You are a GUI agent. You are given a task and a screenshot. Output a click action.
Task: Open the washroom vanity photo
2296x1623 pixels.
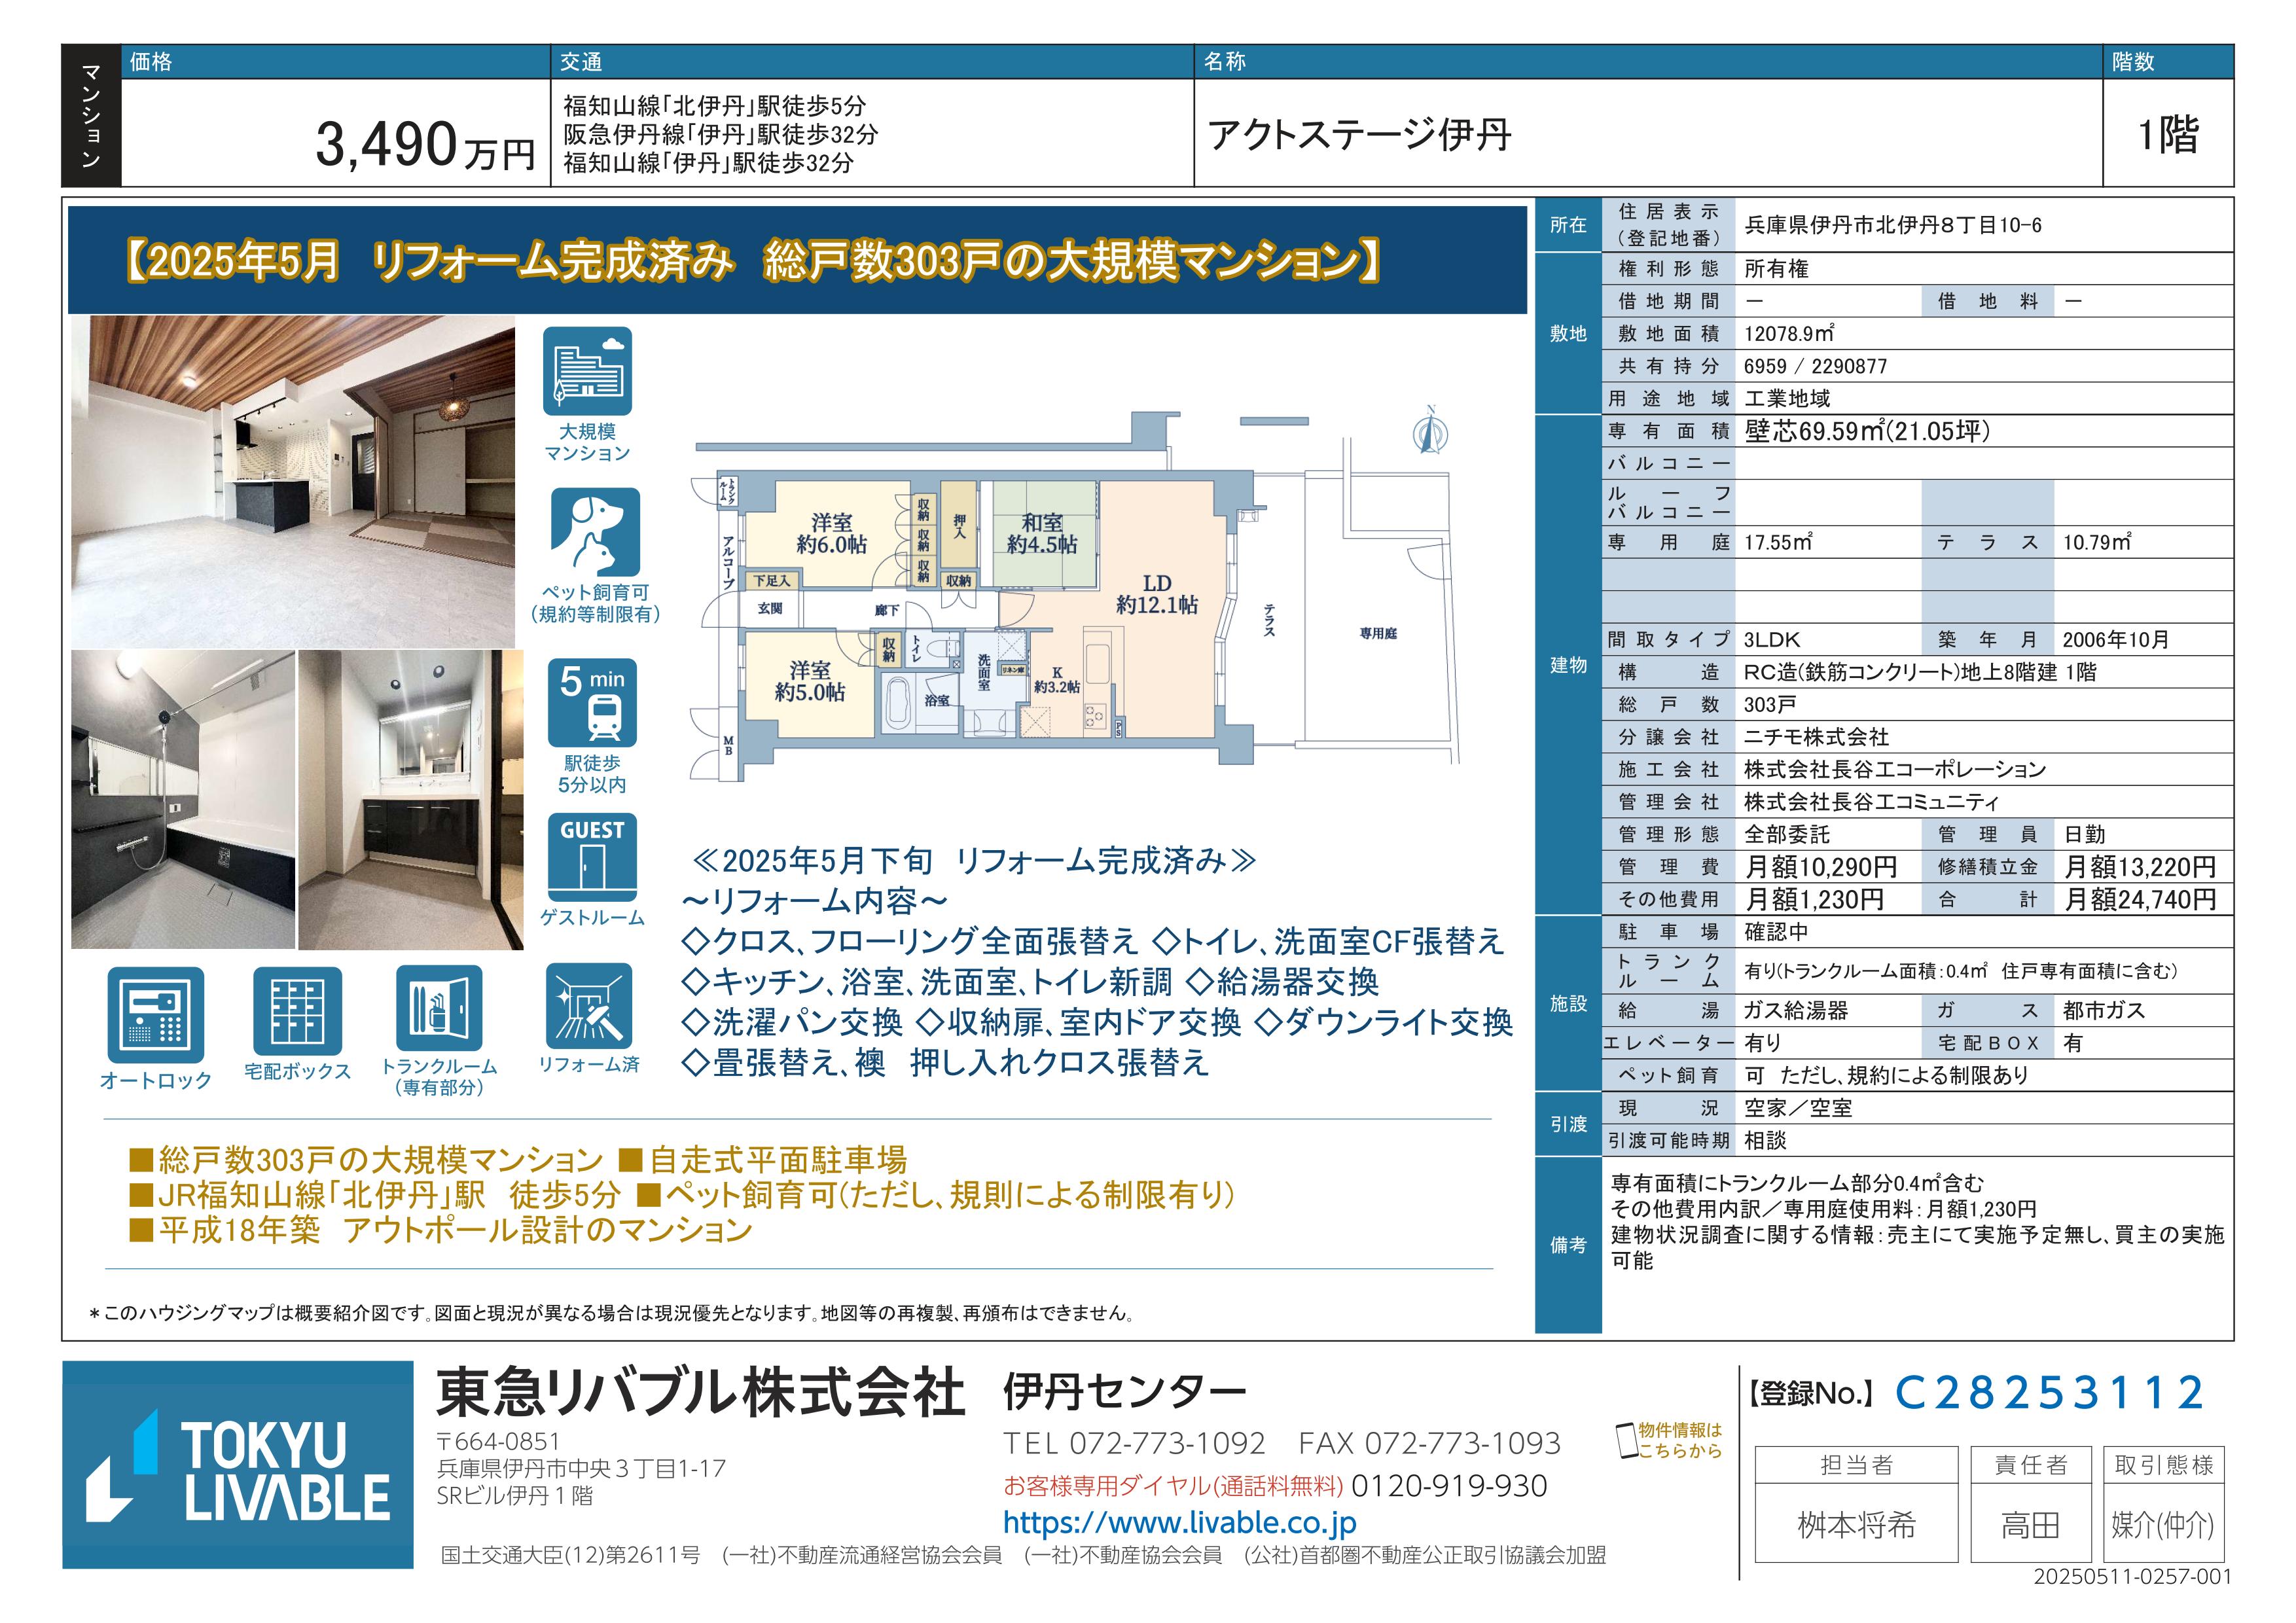click(410, 799)
